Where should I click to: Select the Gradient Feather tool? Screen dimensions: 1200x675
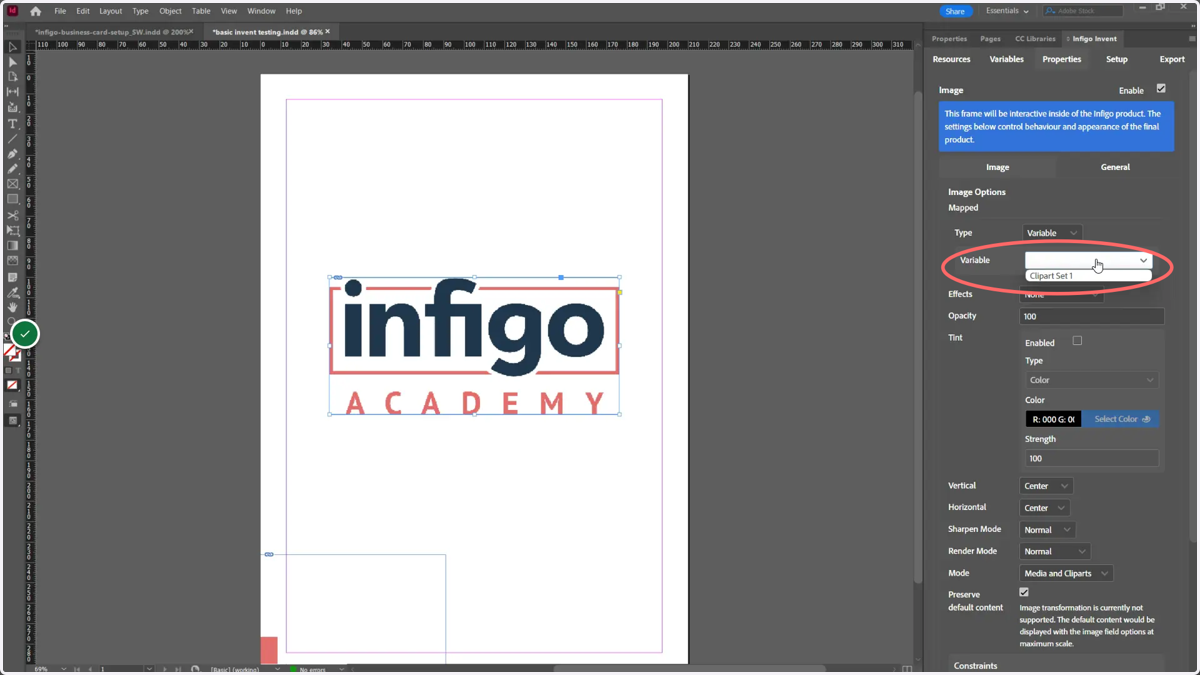coord(13,261)
